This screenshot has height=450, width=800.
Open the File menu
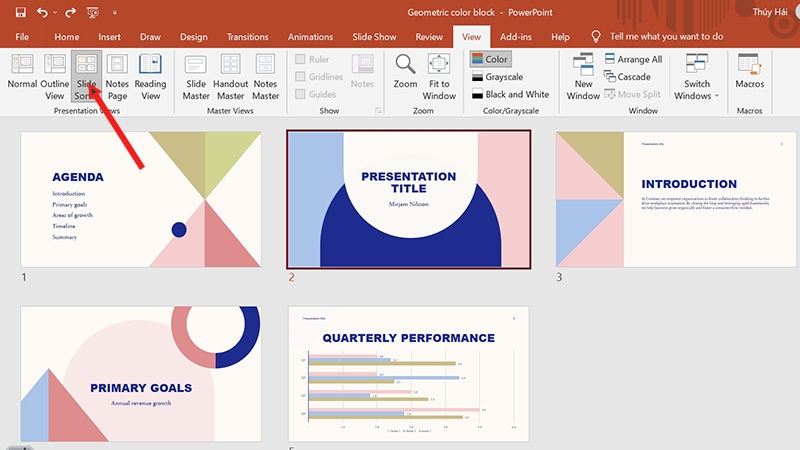coord(22,37)
